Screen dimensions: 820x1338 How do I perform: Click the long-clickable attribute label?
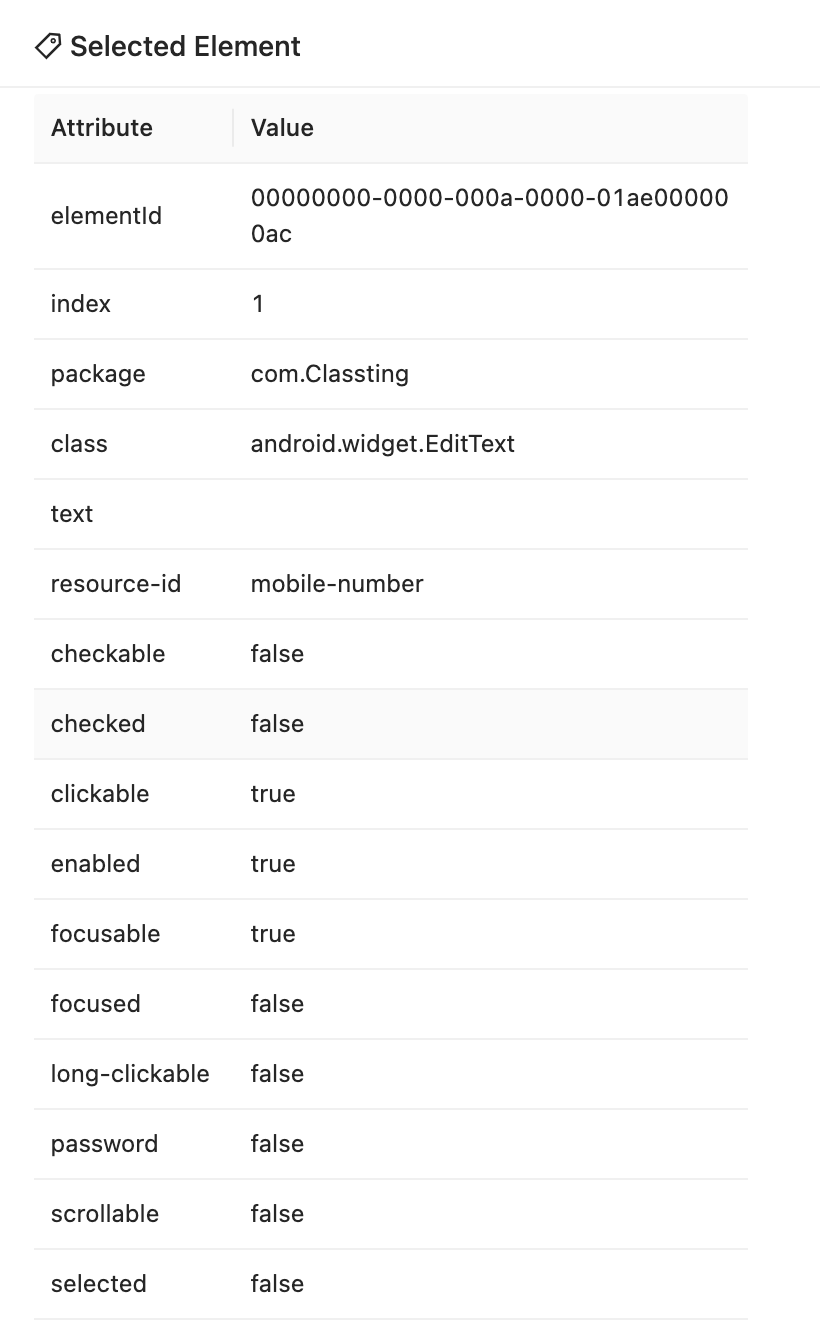pos(130,1074)
